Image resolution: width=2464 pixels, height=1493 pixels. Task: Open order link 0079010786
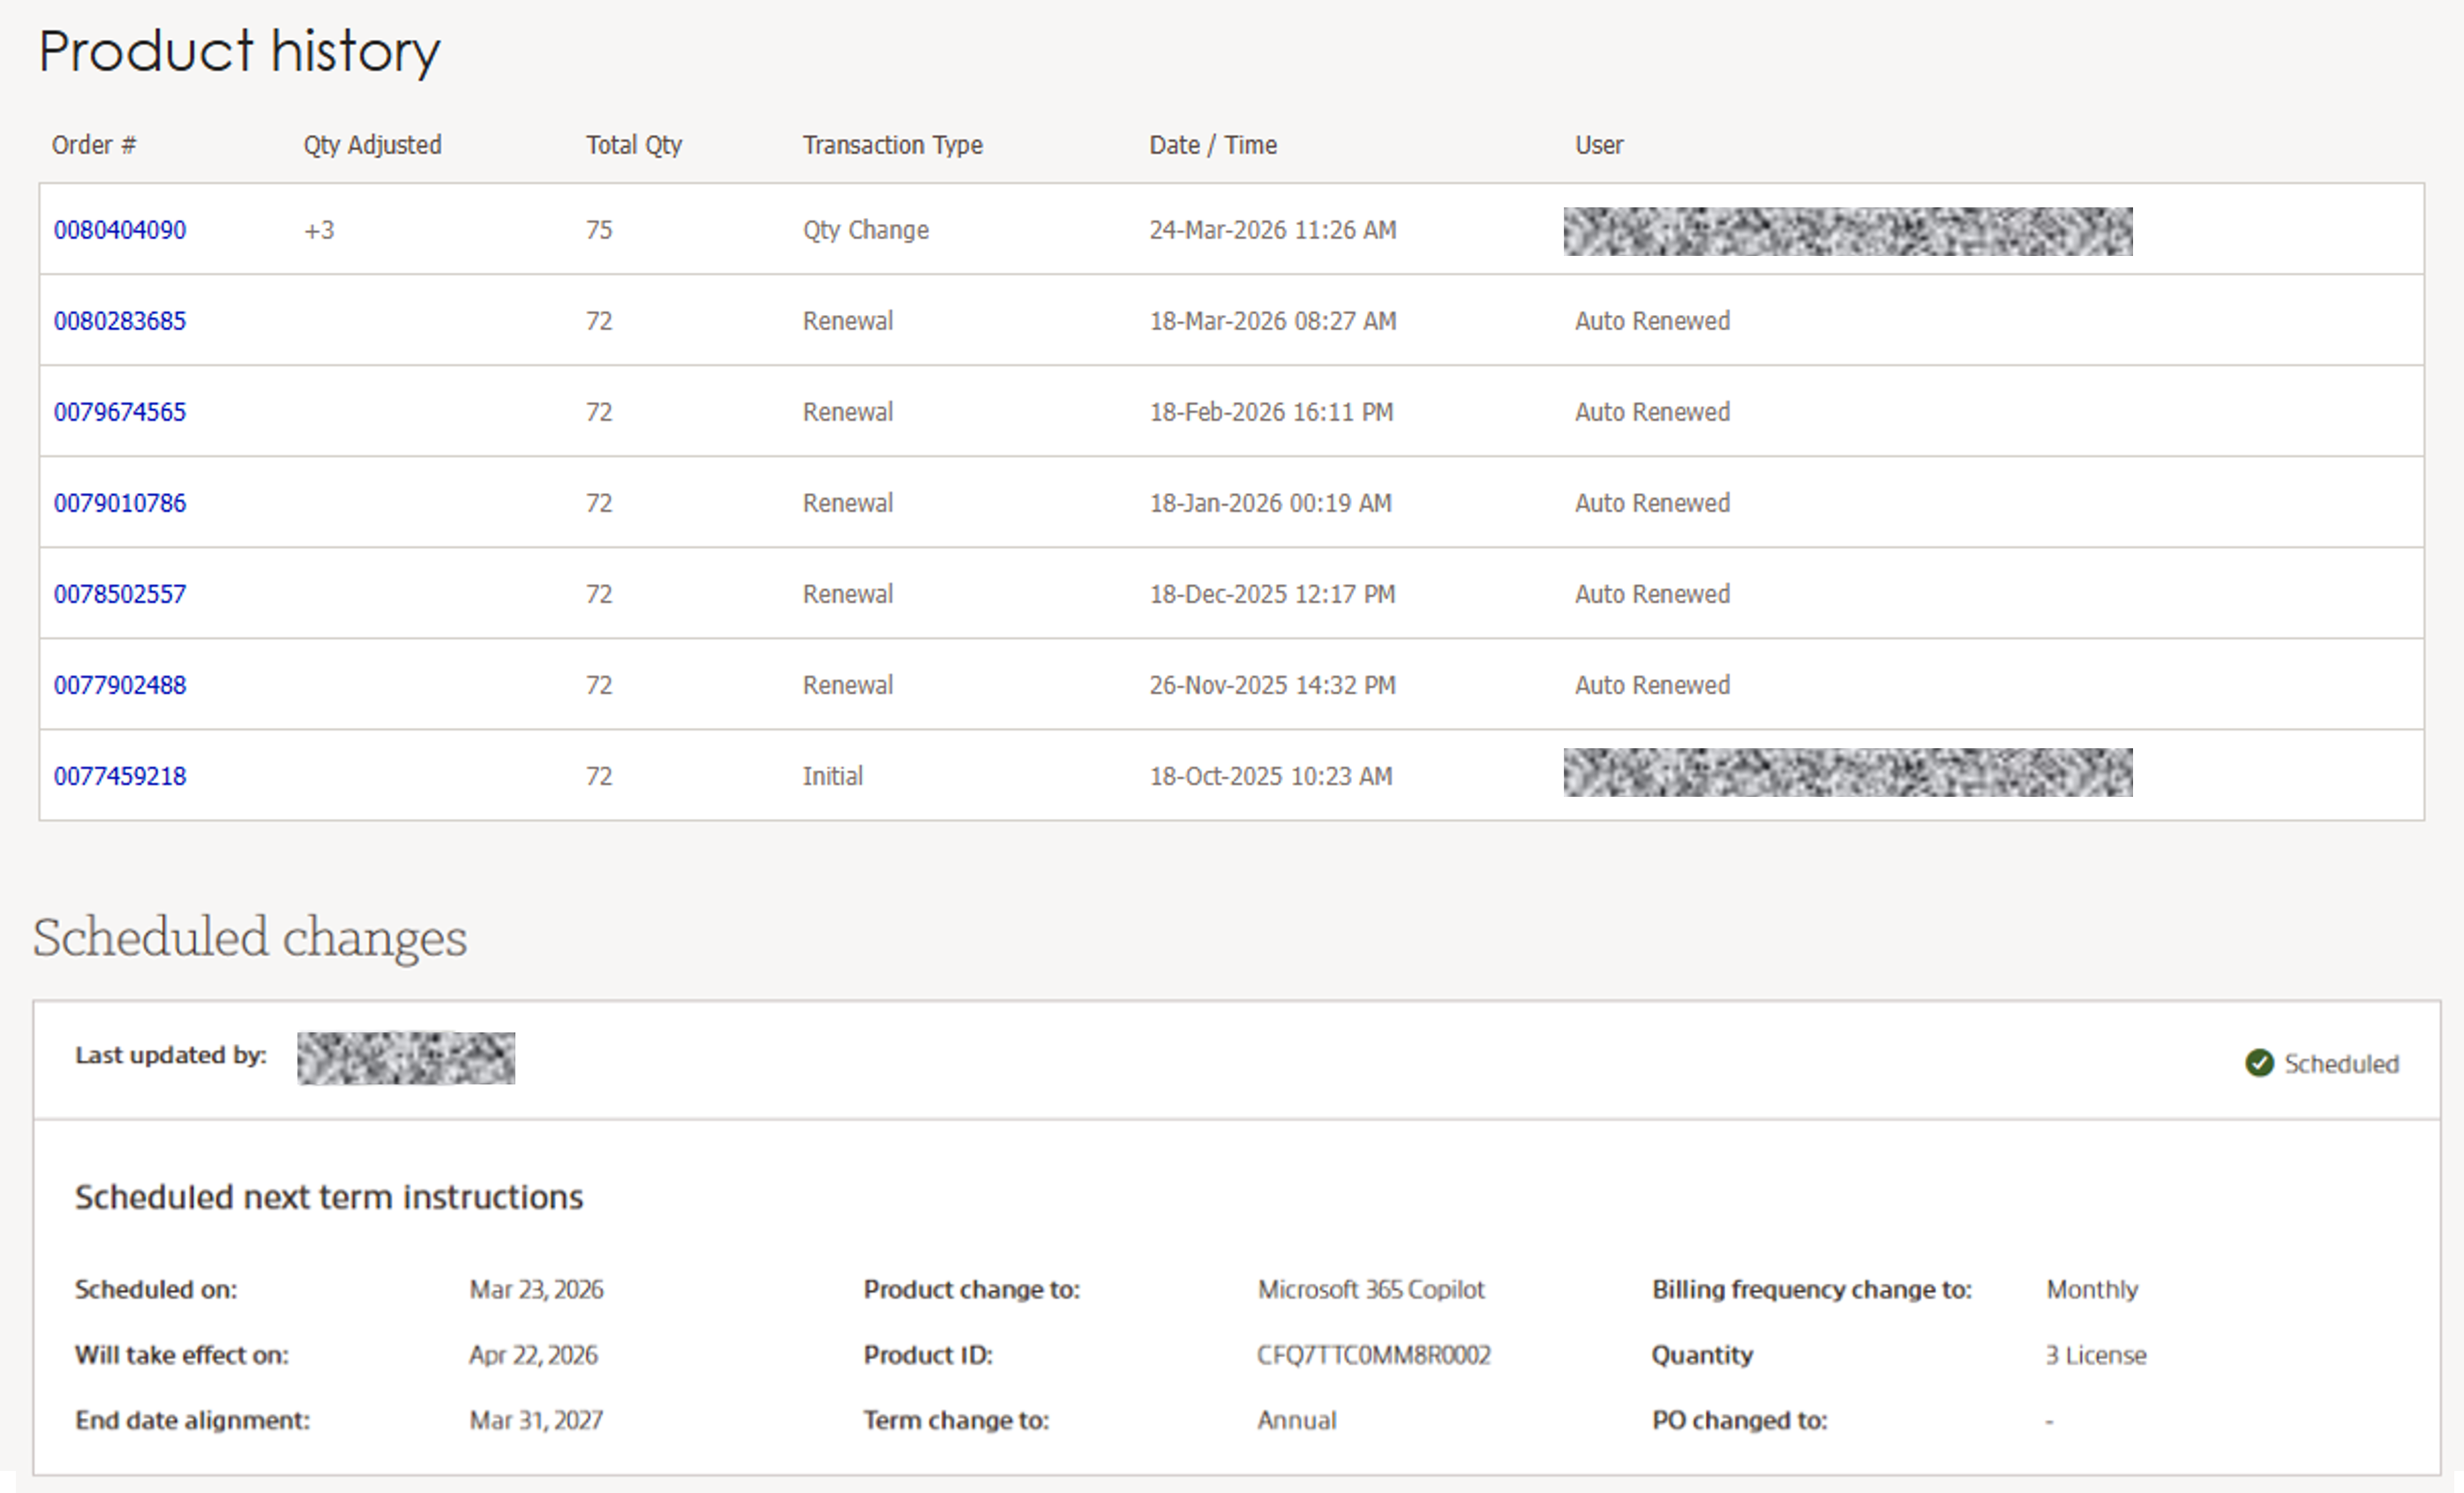[120, 503]
